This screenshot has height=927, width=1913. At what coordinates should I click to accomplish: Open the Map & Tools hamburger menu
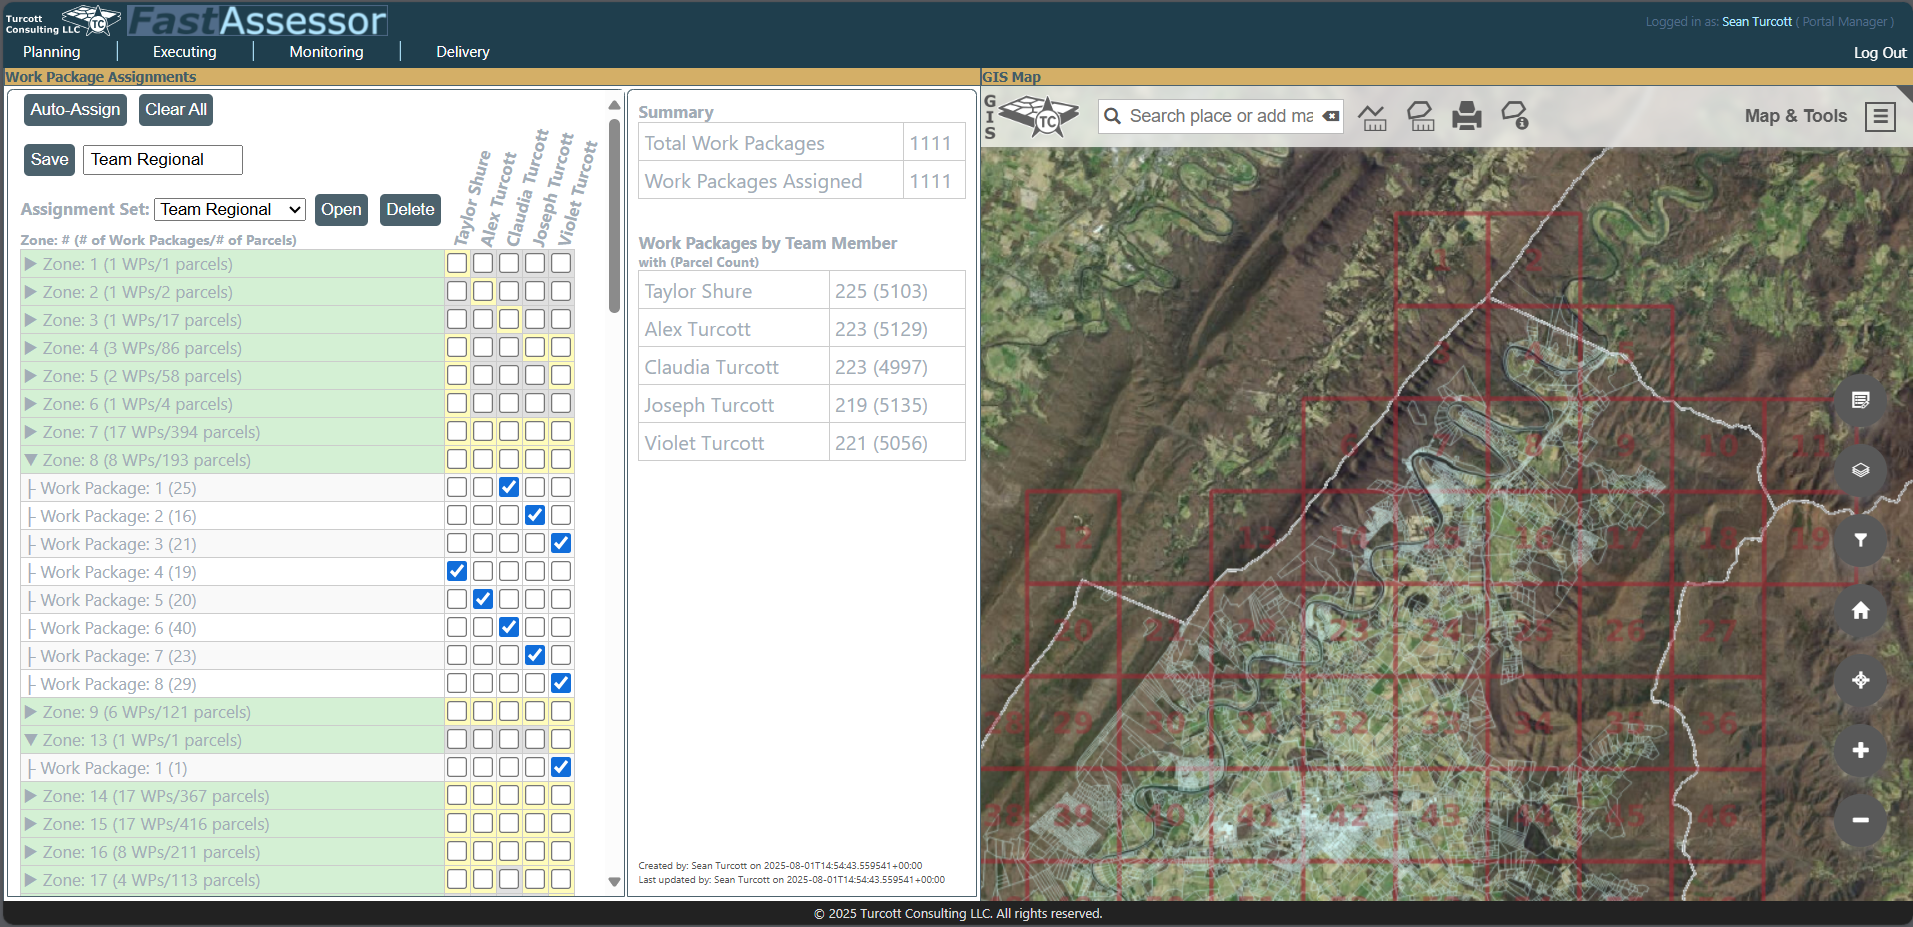(x=1880, y=117)
